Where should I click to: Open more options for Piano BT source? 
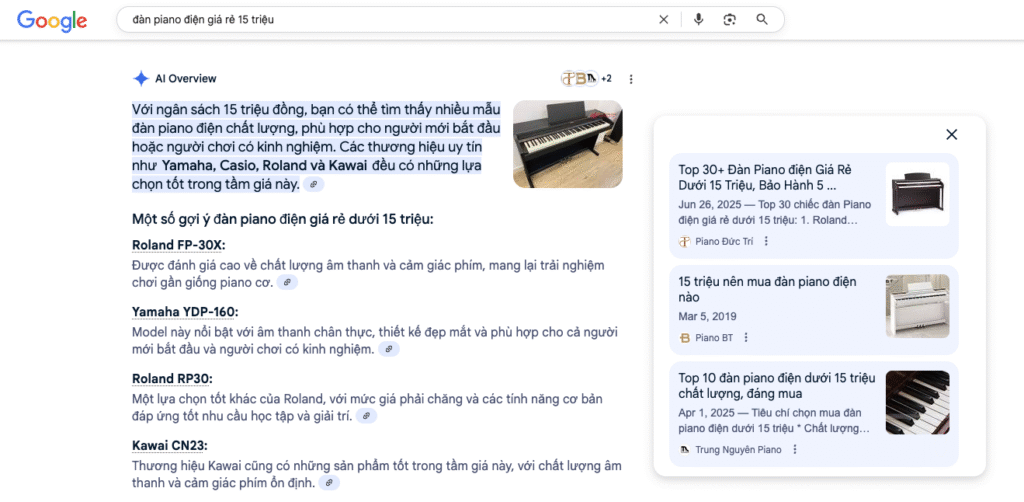[746, 338]
